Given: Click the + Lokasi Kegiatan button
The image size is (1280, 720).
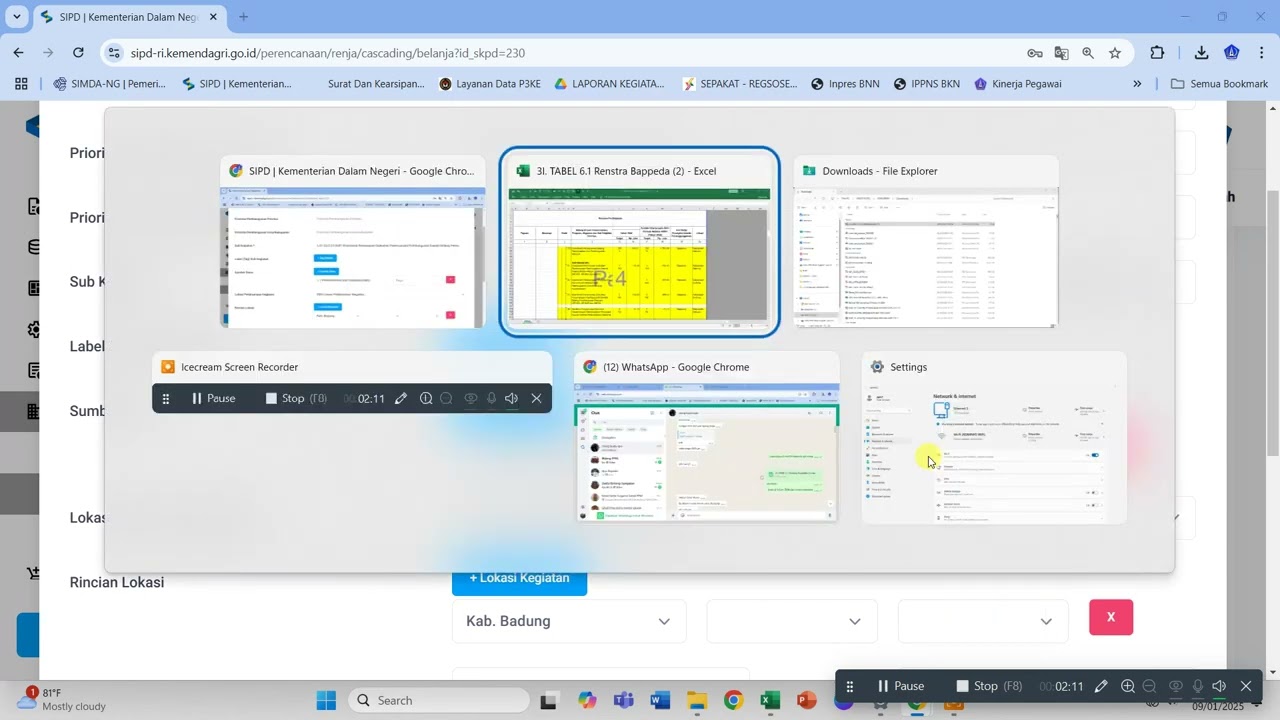Looking at the screenshot, I should tap(519, 579).
